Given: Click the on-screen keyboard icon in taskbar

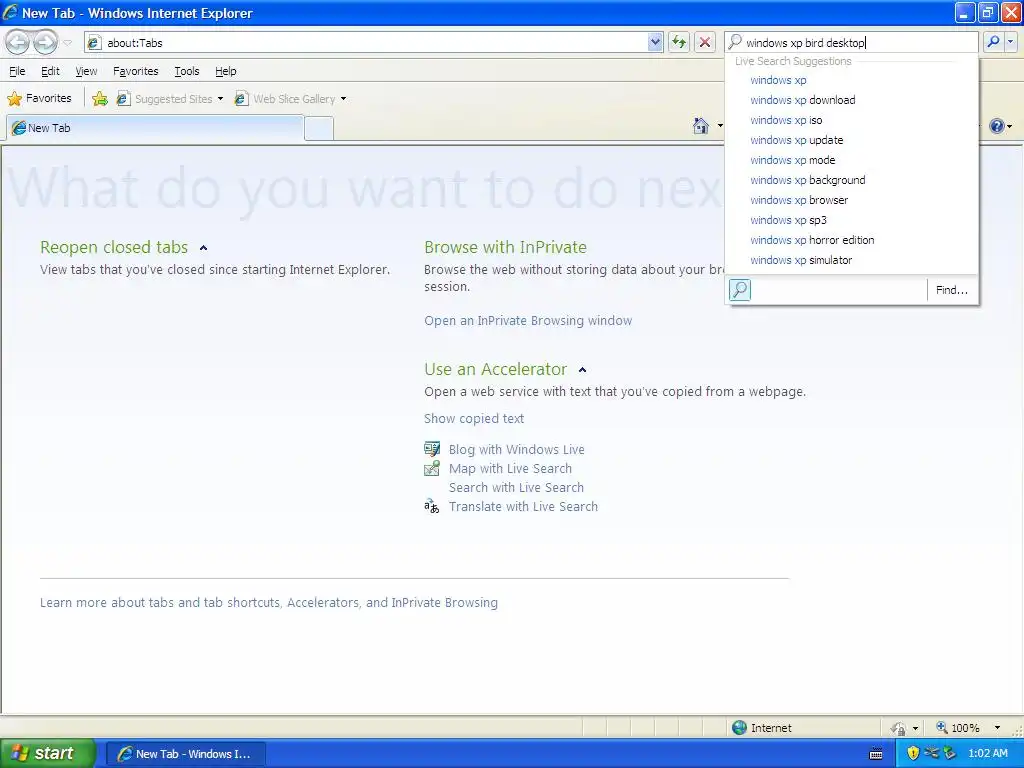Looking at the screenshot, I should tap(876, 754).
